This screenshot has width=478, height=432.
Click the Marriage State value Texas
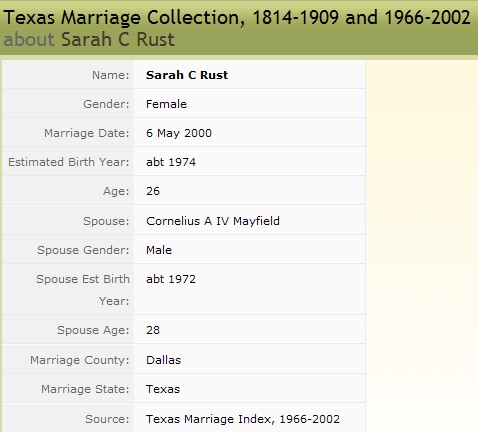pyautogui.click(x=163, y=389)
